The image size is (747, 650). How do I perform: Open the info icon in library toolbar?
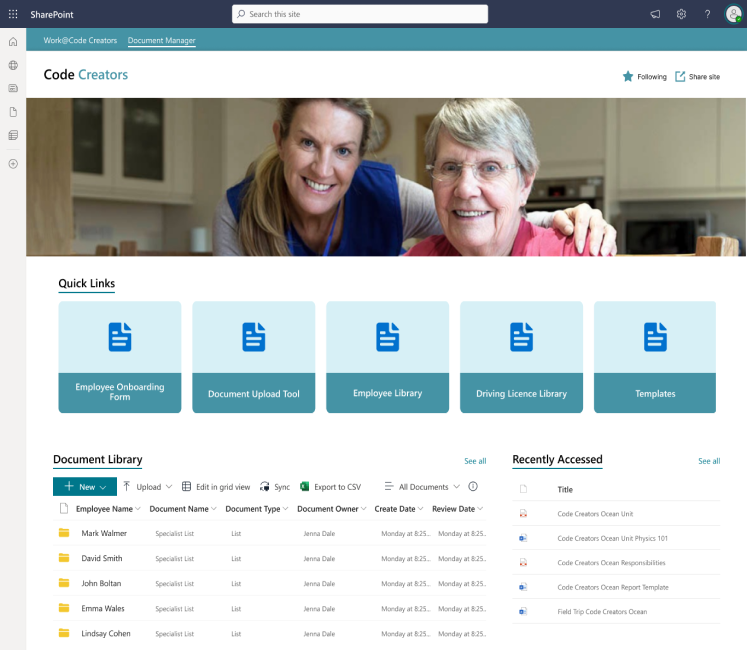[x=473, y=487]
